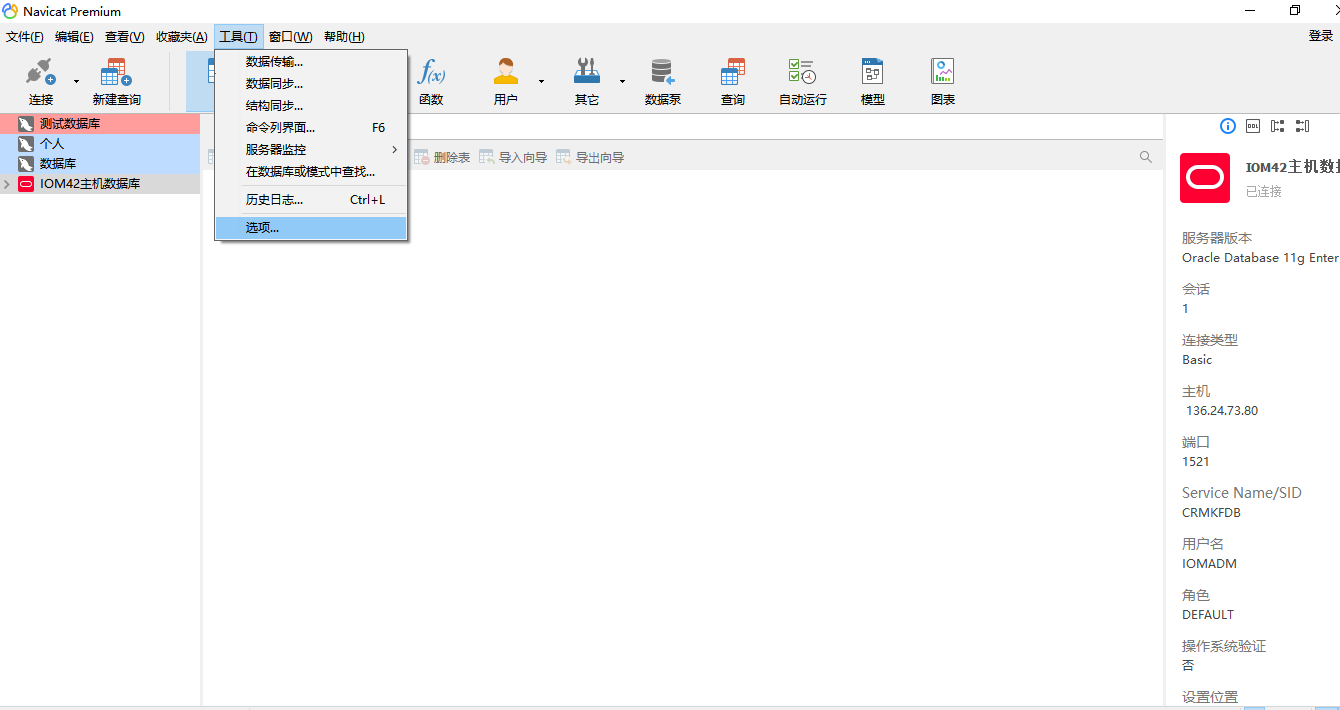
Task: Open the 模型 Model toolbar icon
Action: 871,80
